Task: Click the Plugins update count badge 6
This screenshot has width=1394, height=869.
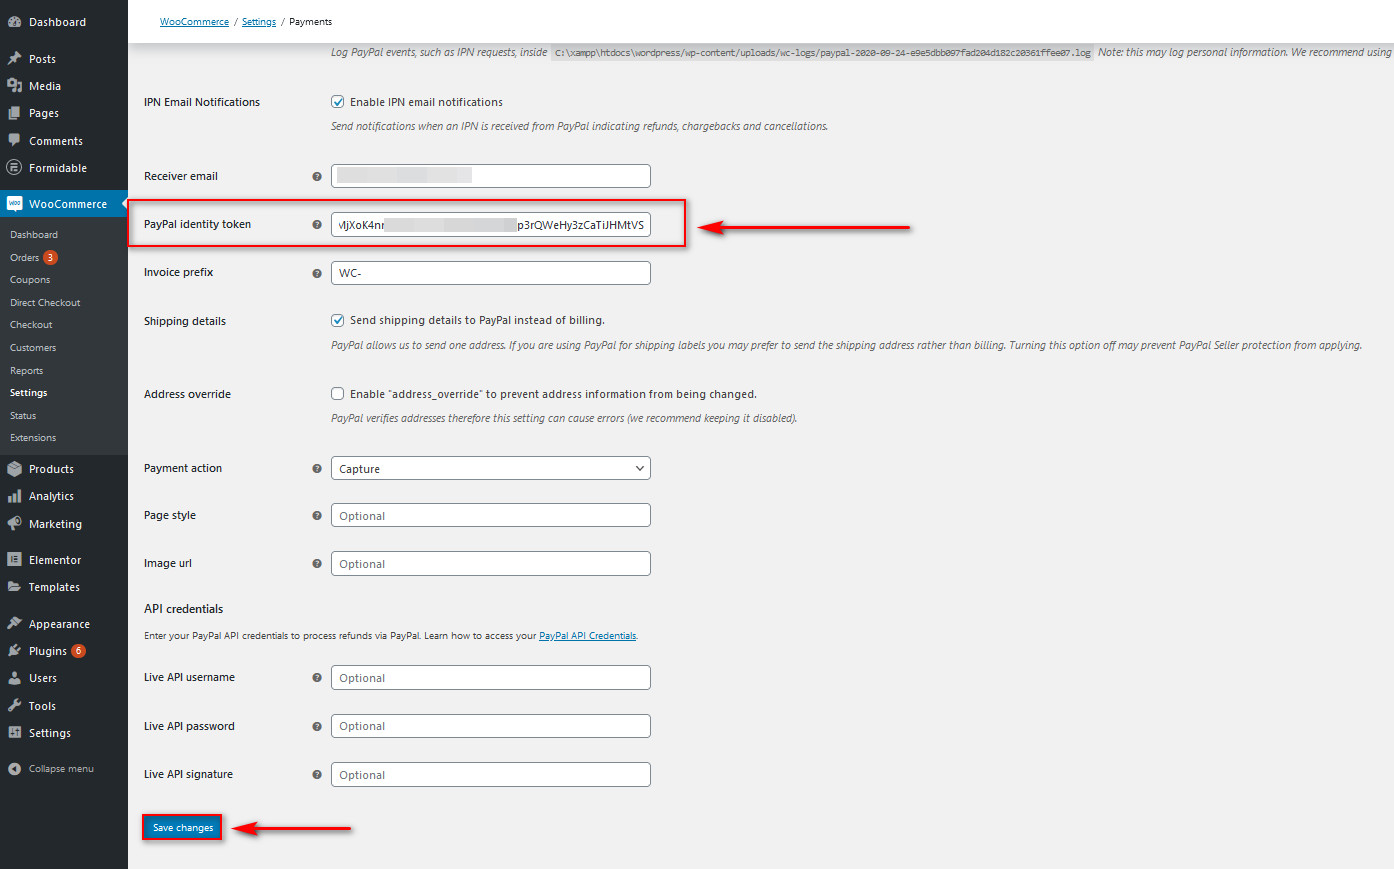Action: (x=79, y=651)
